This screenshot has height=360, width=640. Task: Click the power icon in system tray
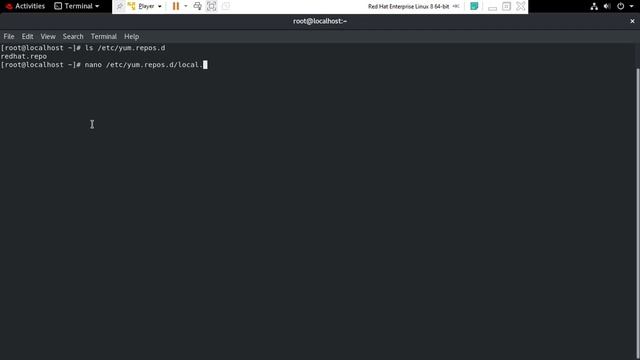click(x=620, y=6)
